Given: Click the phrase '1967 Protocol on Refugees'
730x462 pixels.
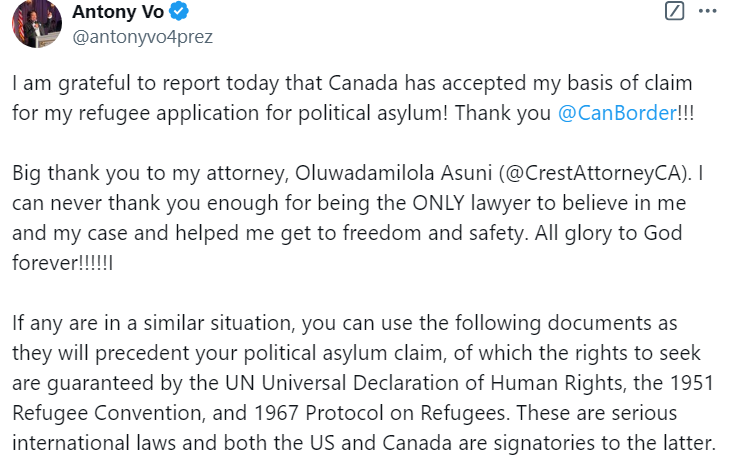Looking at the screenshot, I should coord(379,414).
